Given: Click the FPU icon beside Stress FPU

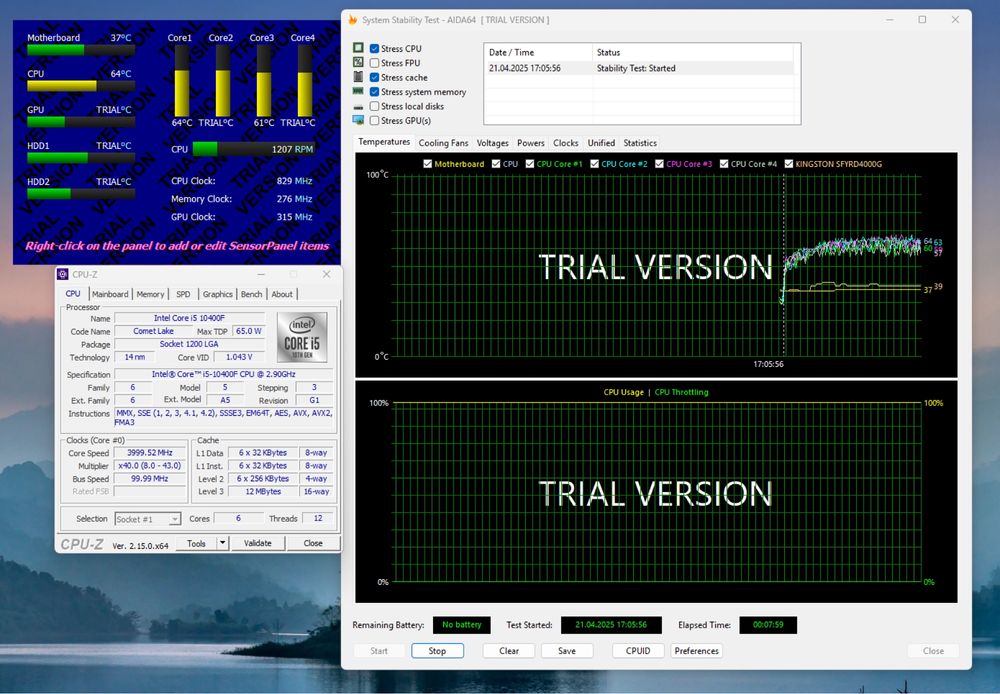Looking at the screenshot, I should [358, 63].
